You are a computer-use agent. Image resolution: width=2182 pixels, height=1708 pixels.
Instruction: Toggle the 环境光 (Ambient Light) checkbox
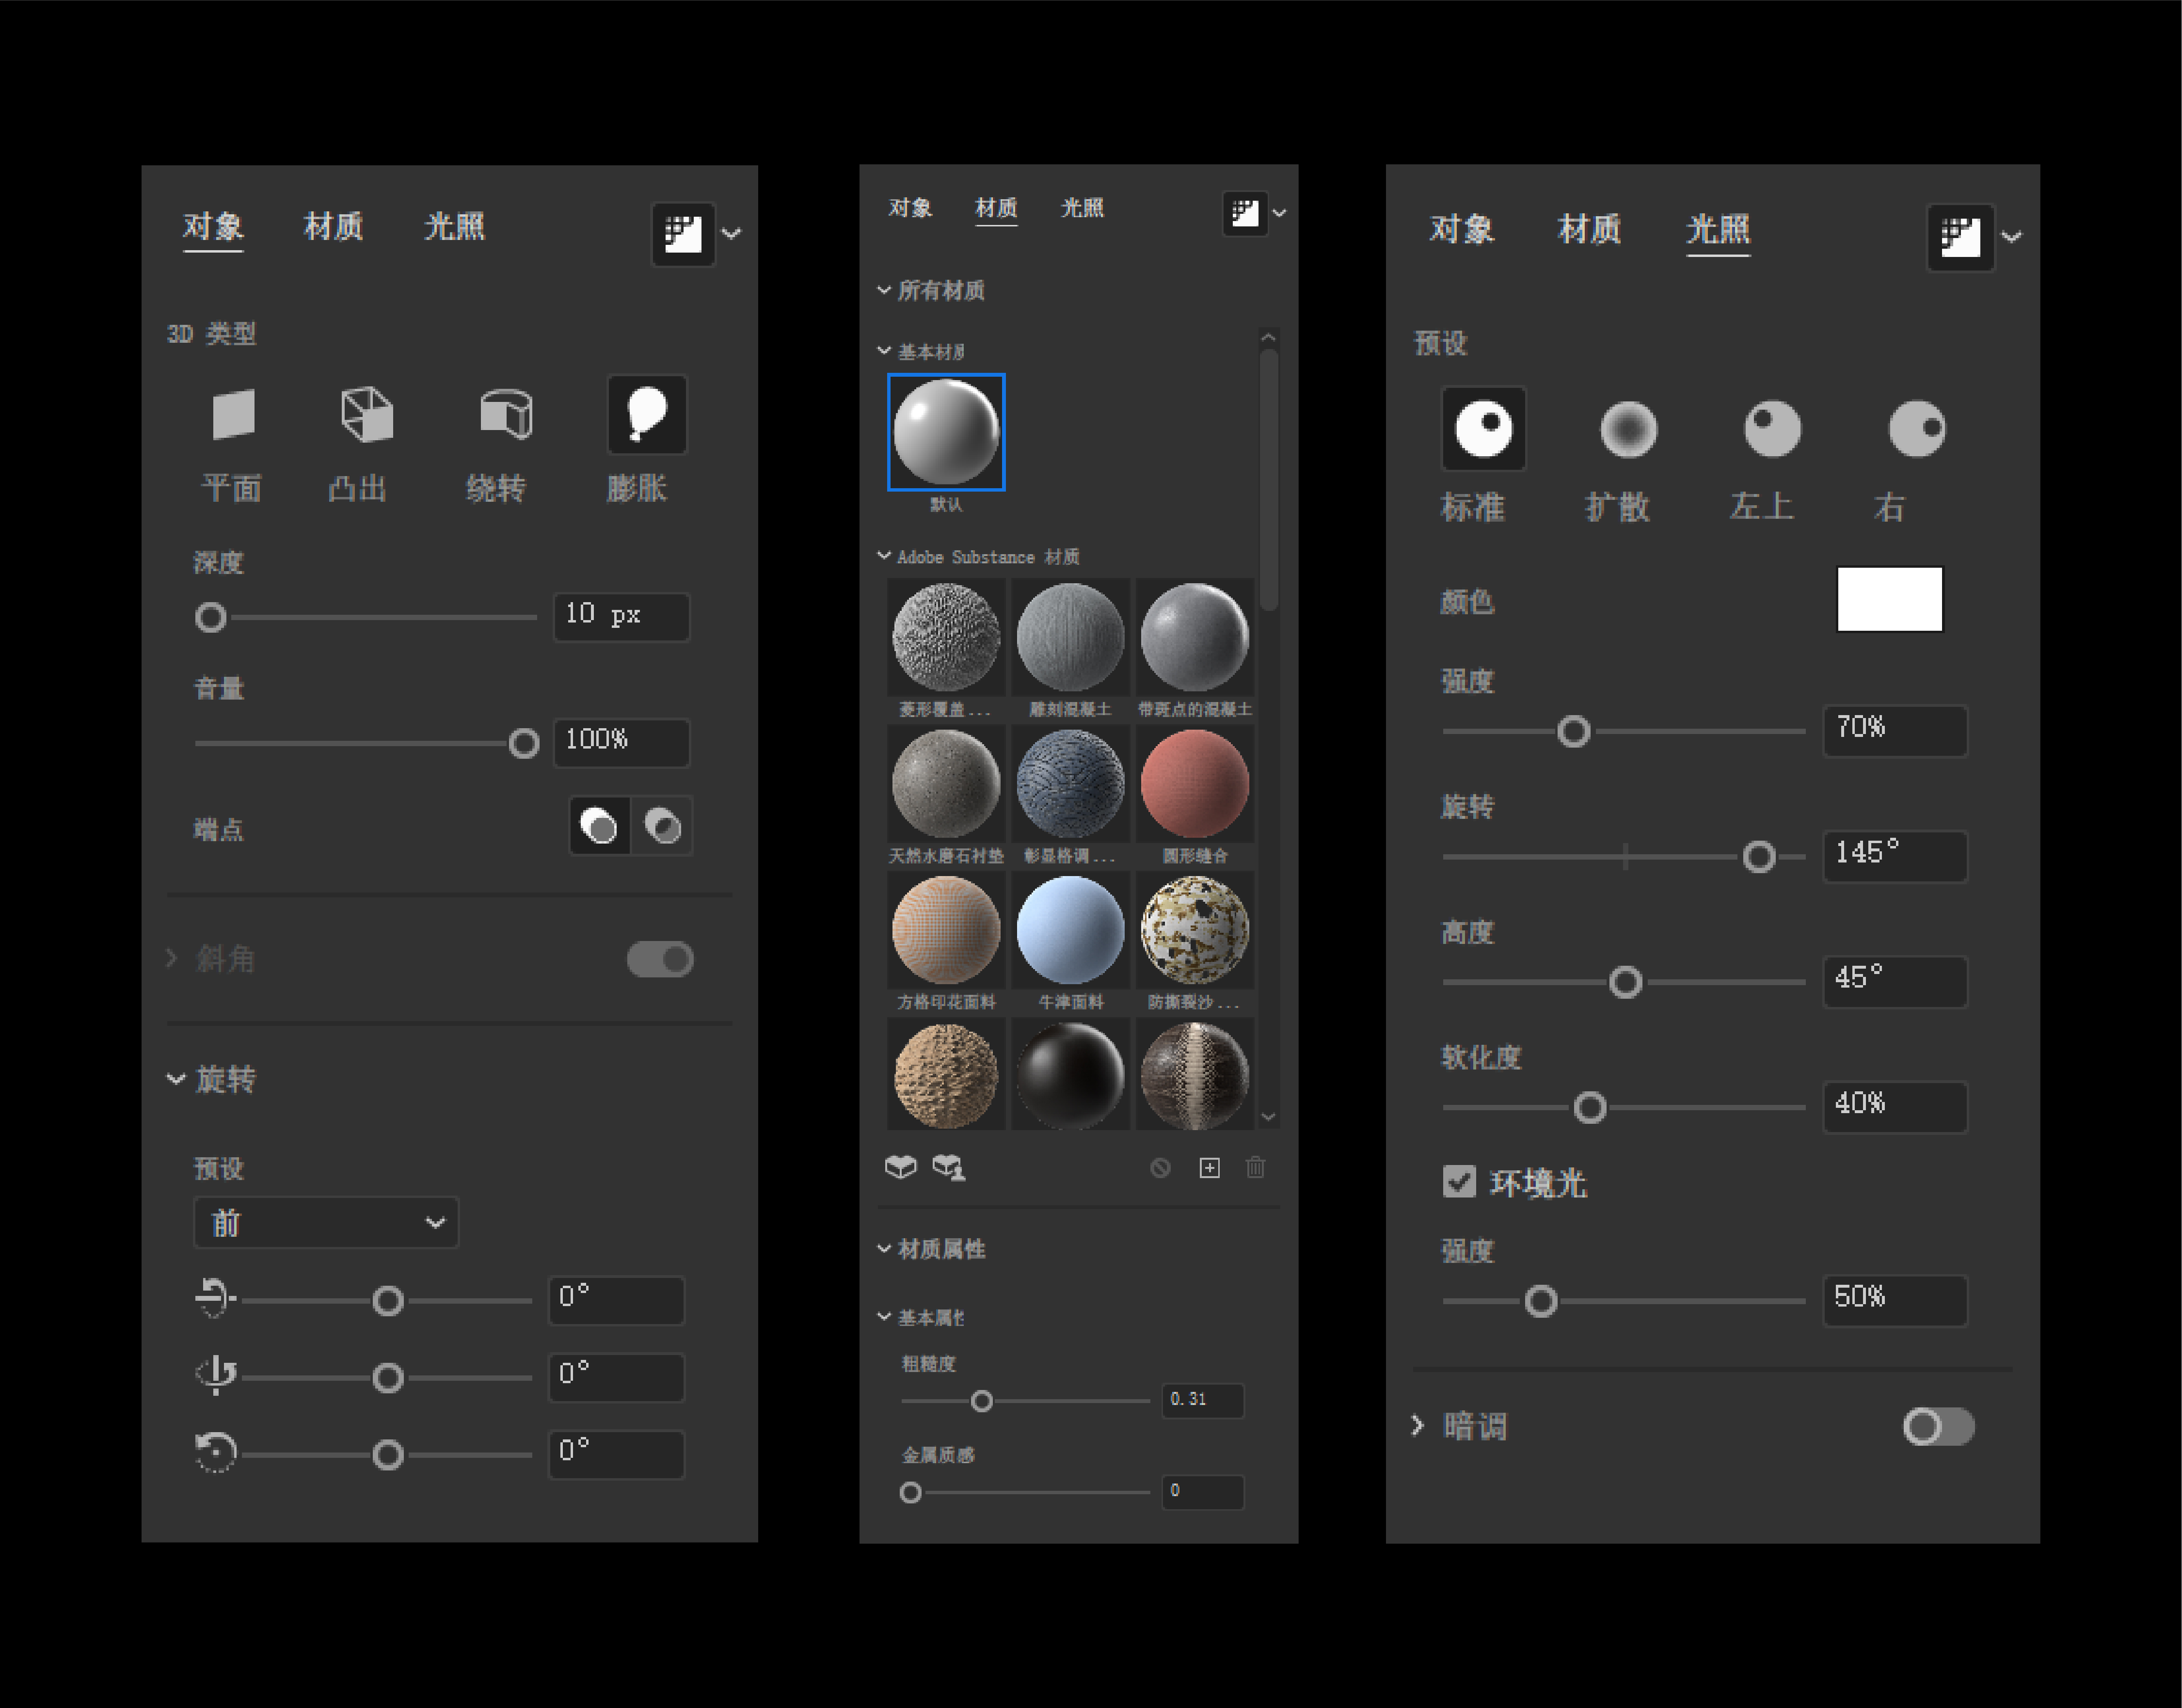(x=1459, y=1182)
